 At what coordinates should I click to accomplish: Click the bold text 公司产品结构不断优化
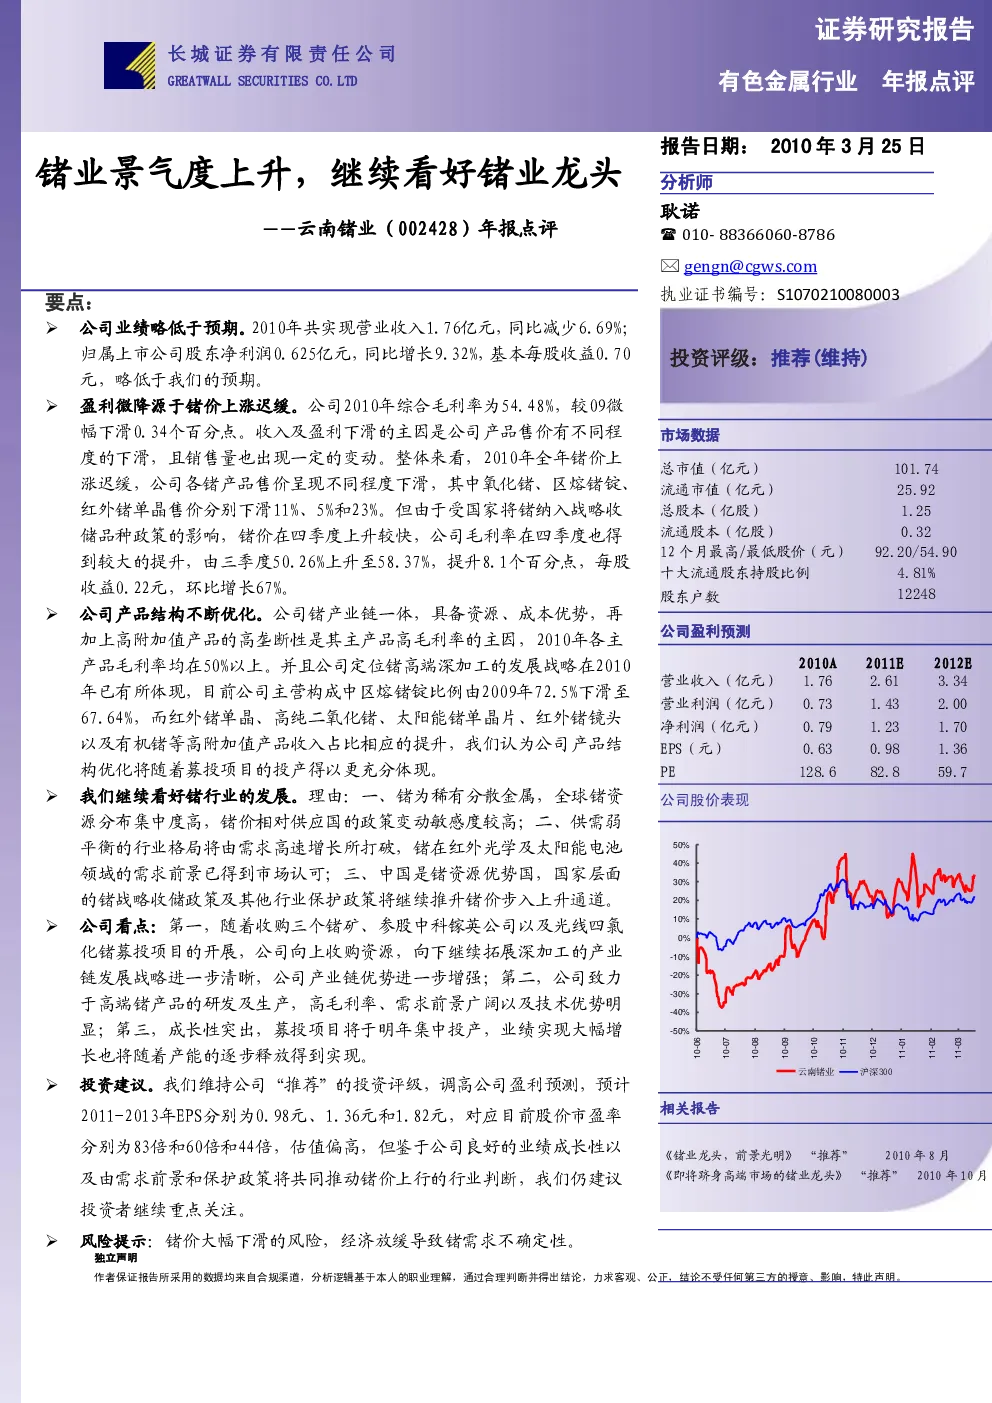point(173,614)
